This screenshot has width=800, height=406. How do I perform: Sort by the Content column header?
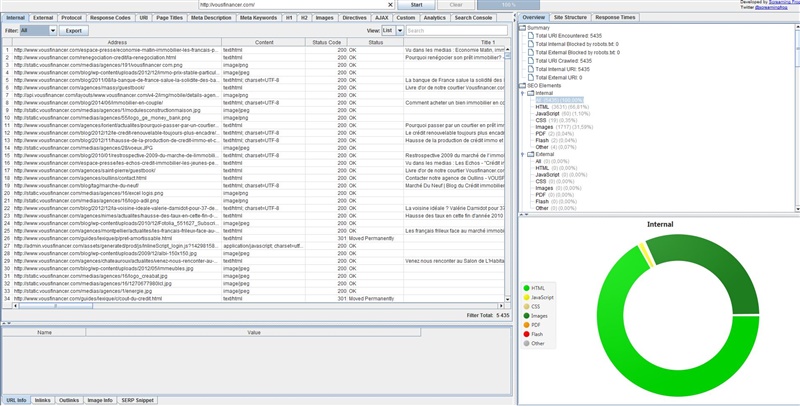pos(264,42)
